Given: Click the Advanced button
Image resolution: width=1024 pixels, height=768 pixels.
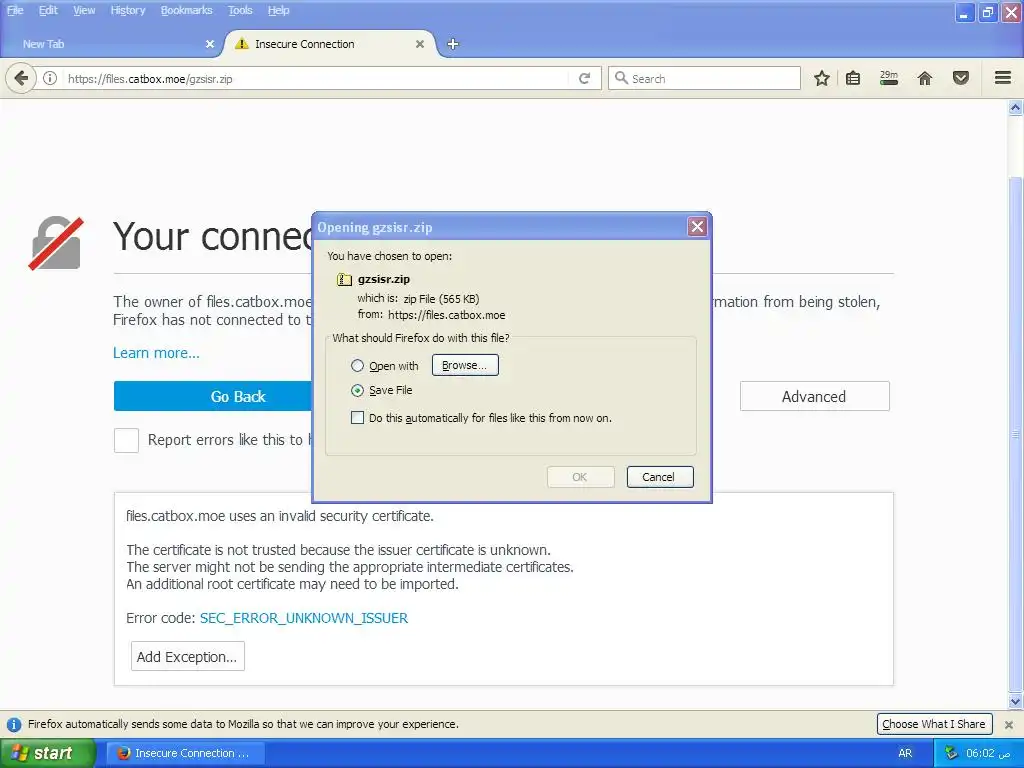Looking at the screenshot, I should coord(814,396).
